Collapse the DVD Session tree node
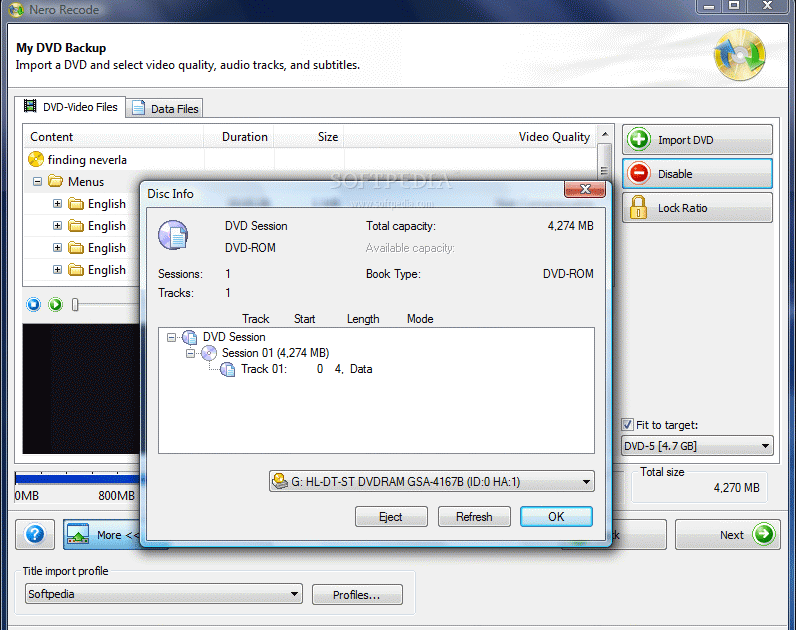Image resolution: width=796 pixels, height=630 pixels. (172, 337)
